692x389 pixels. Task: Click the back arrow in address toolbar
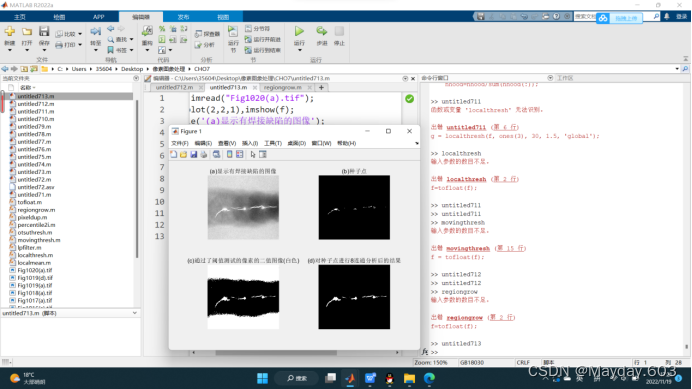[x=5, y=69]
